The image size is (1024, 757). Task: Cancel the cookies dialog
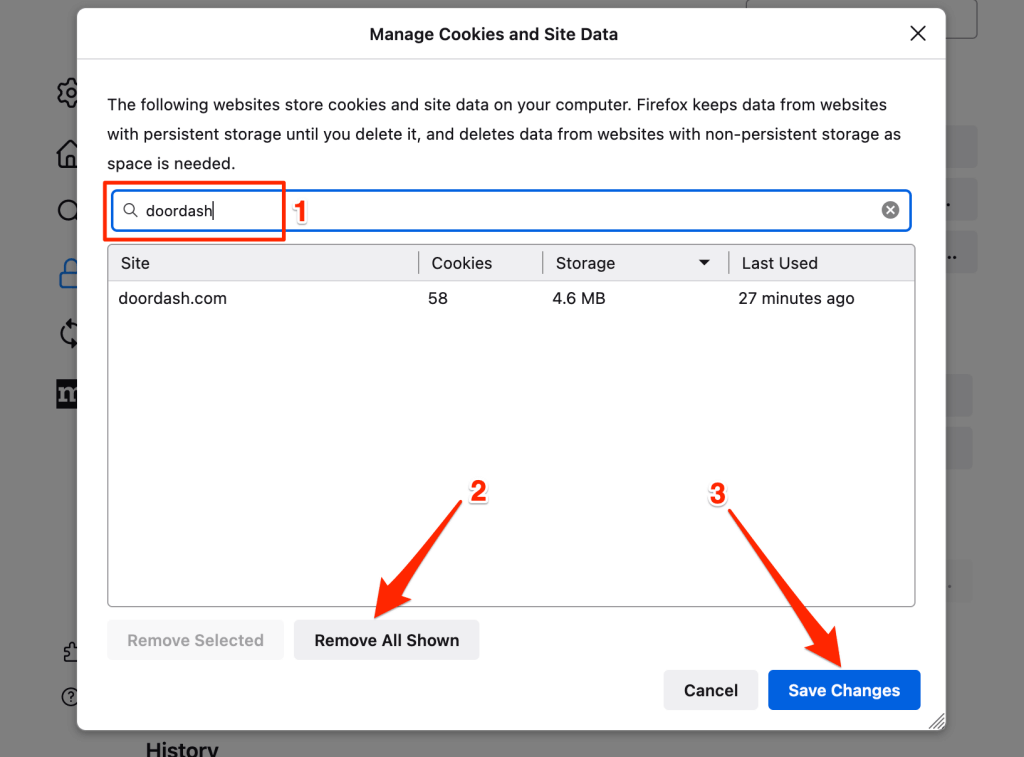click(710, 690)
